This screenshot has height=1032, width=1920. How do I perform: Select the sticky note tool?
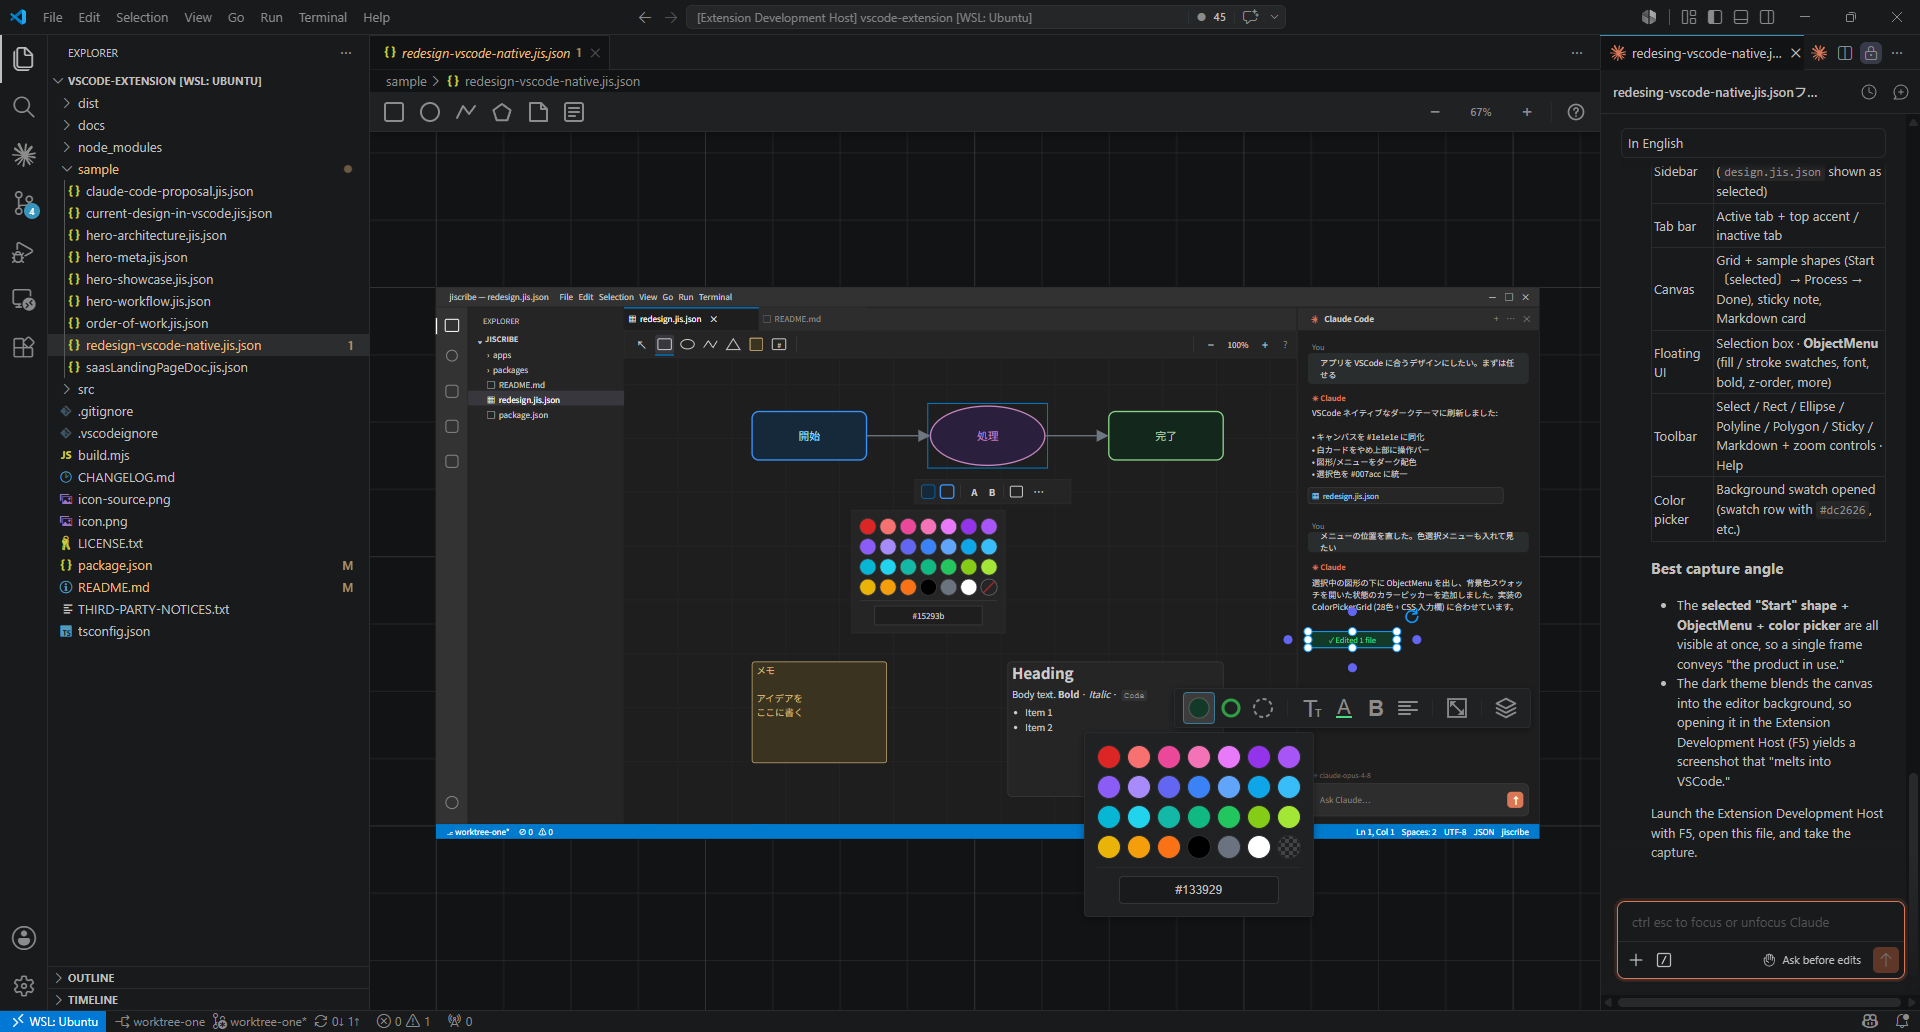538,112
